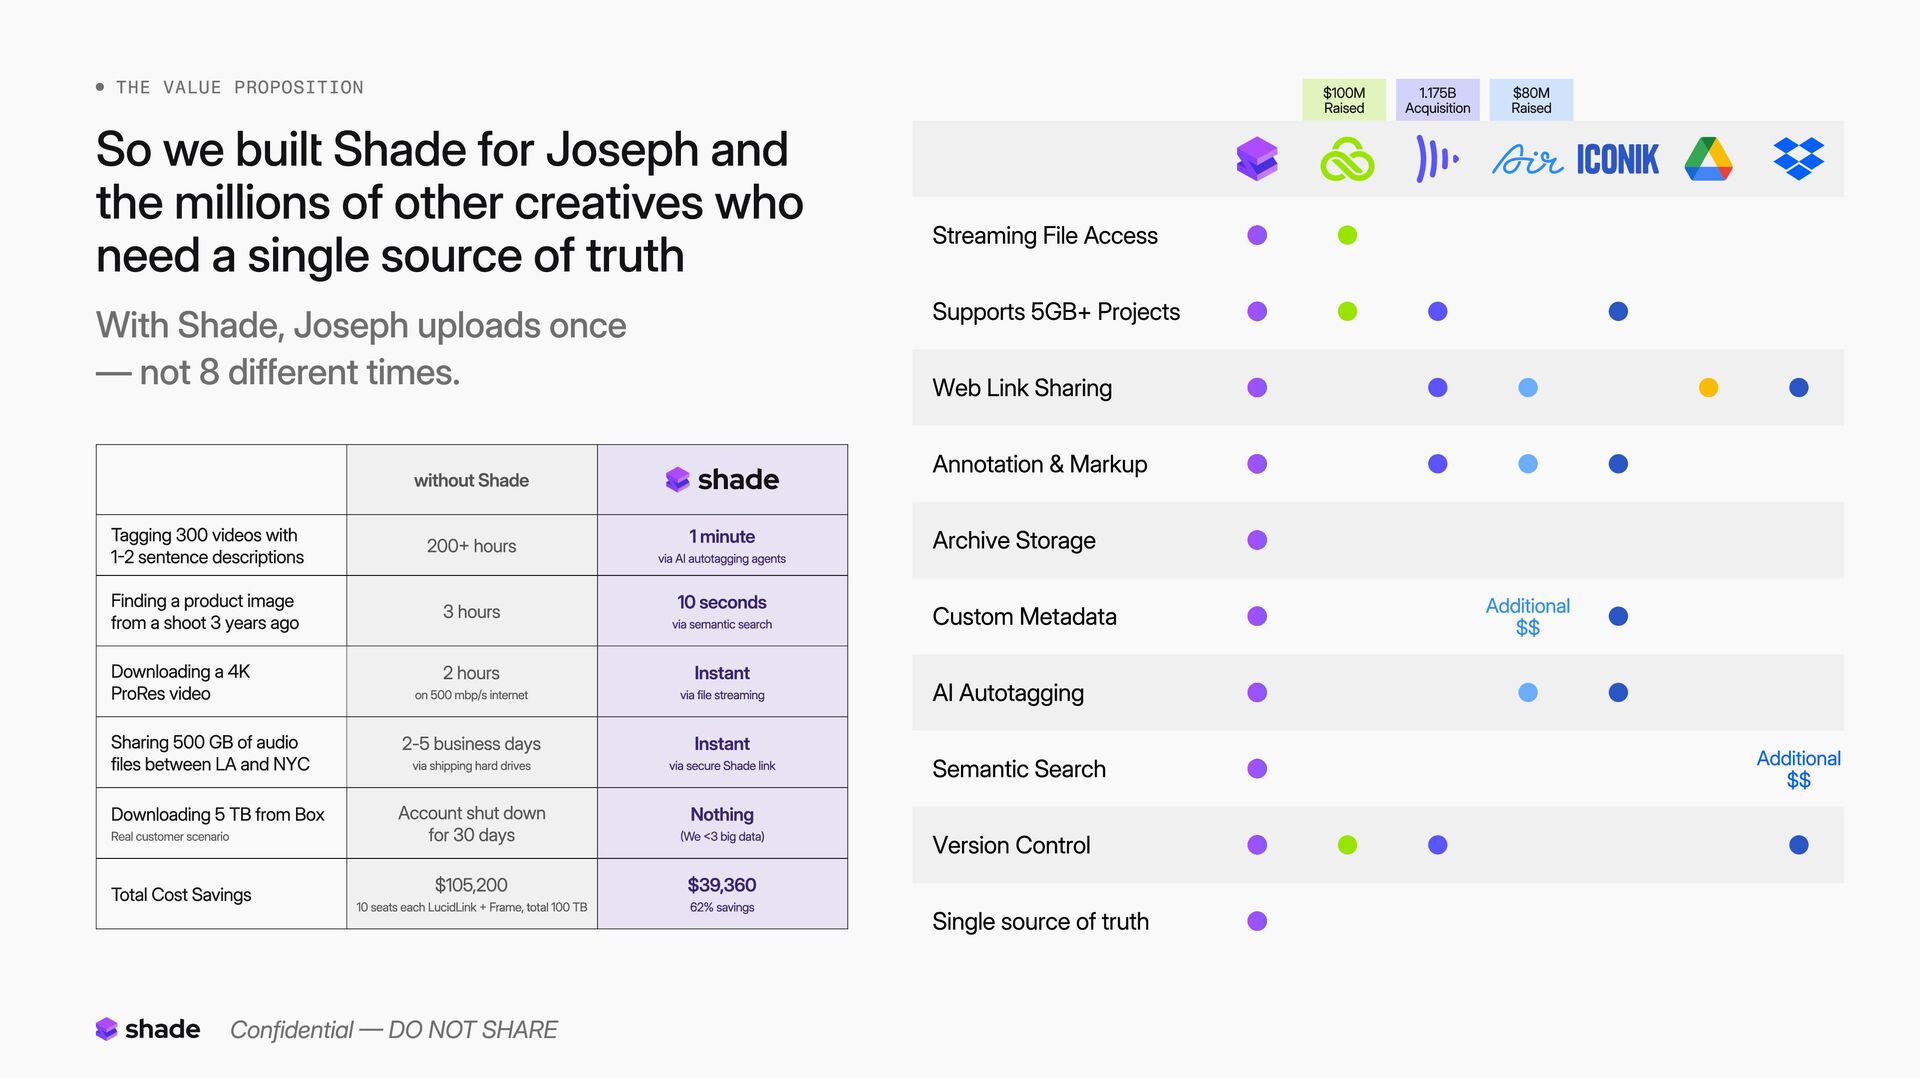Click the purple dot for Streaming File Access

click(1257, 235)
